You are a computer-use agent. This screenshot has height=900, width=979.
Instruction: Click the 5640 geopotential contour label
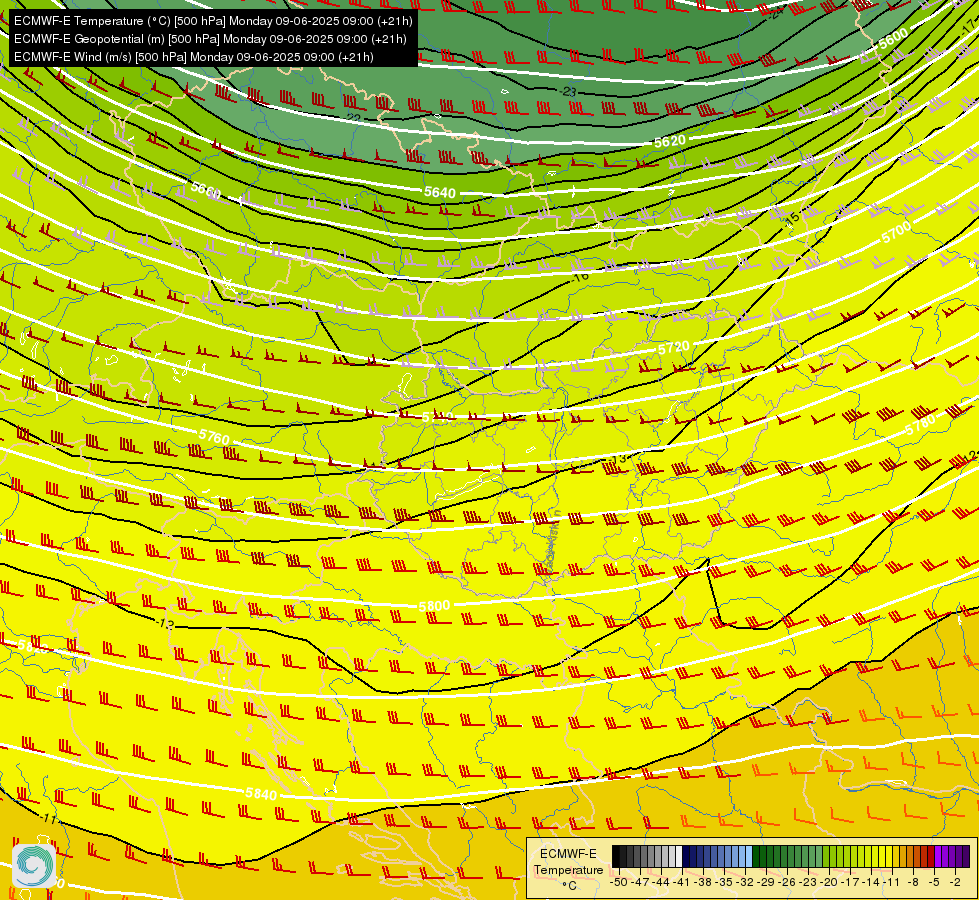(x=440, y=192)
